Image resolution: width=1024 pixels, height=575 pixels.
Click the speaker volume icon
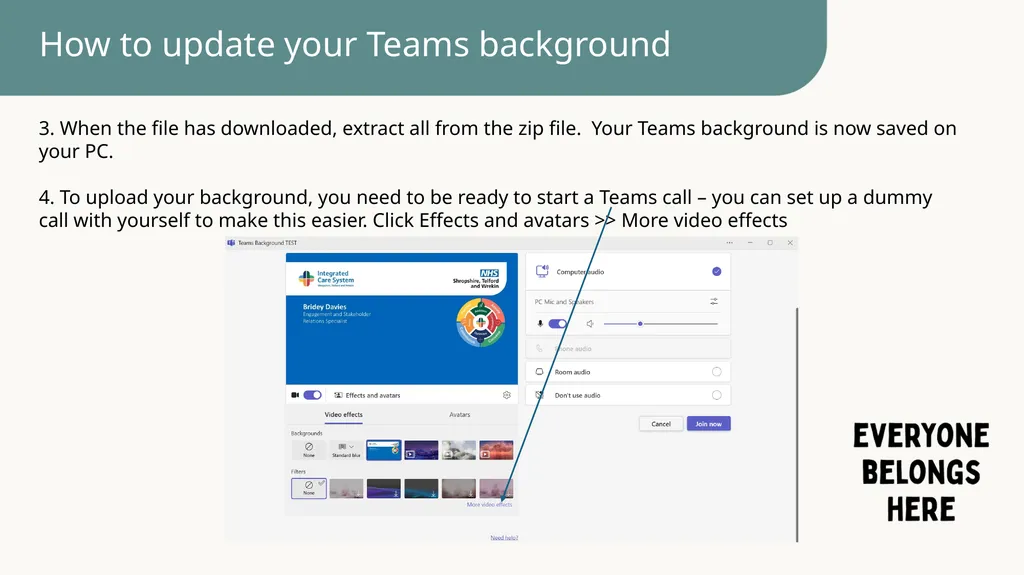pyautogui.click(x=590, y=323)
